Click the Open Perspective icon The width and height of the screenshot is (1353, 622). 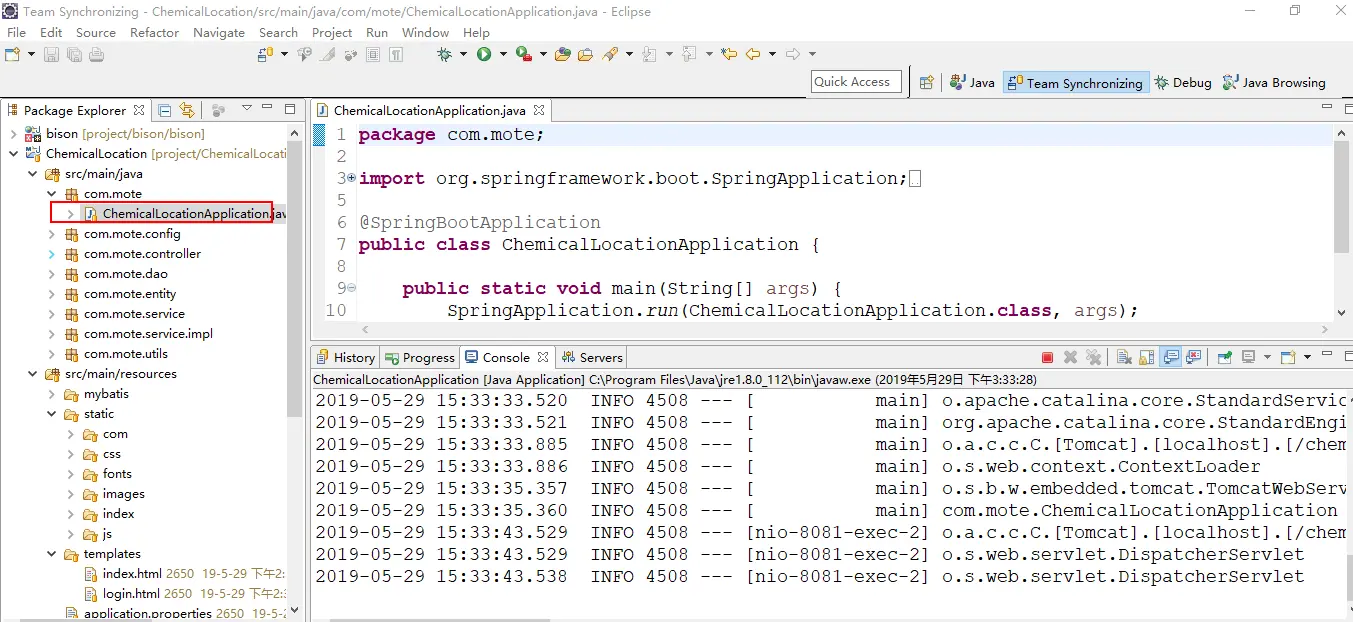[x=927, y=83]
